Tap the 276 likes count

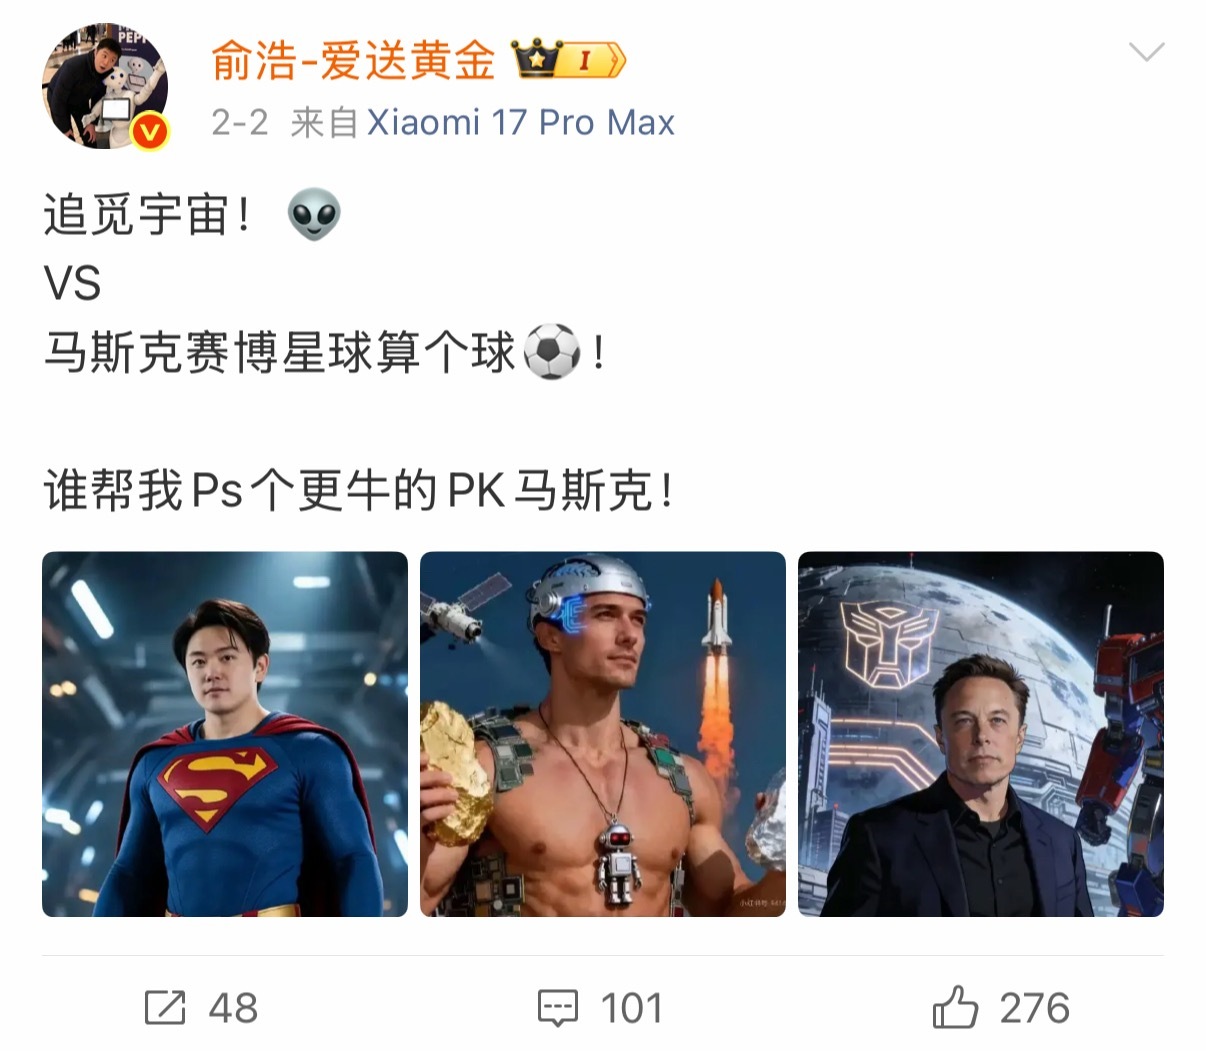(x=1035, y=1008)
